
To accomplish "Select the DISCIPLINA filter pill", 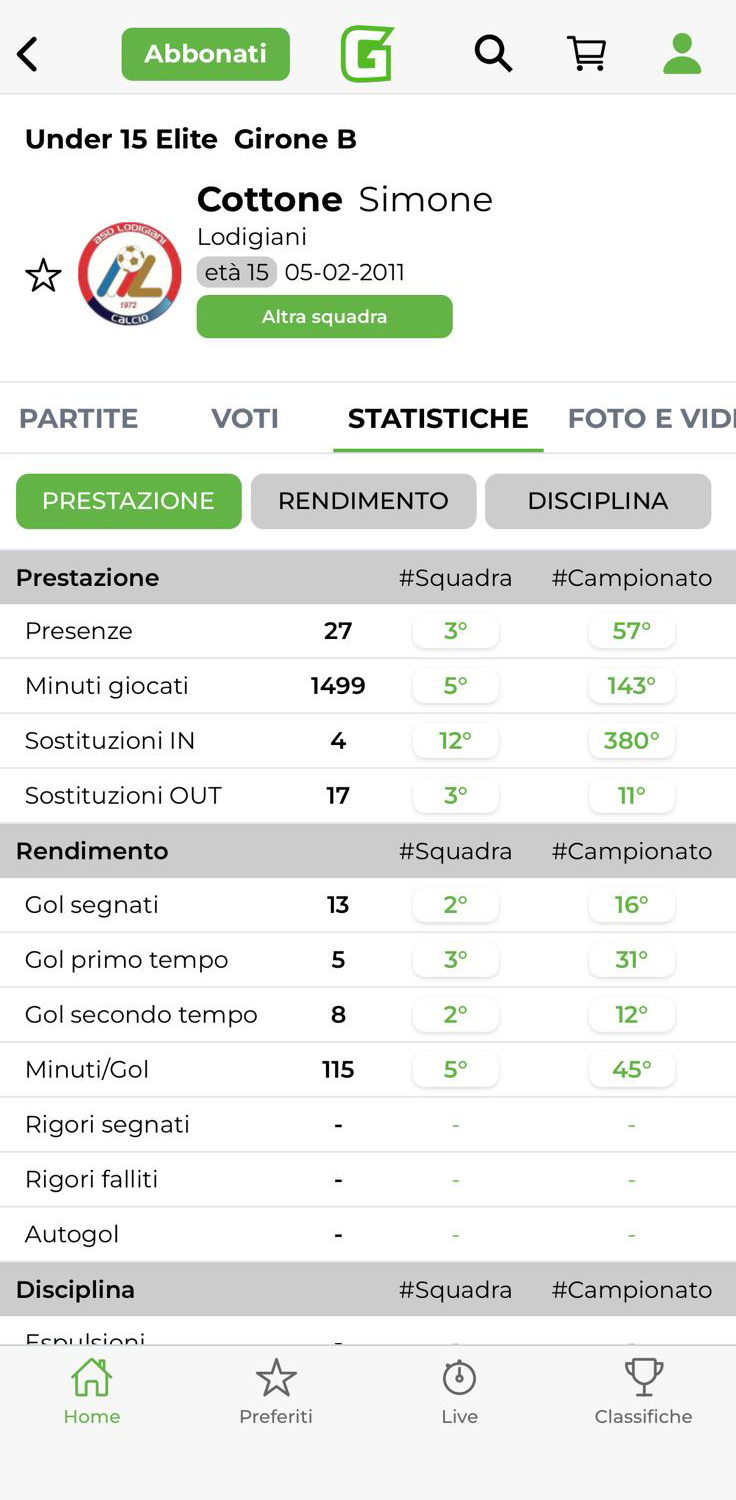I will click(598, 501).
